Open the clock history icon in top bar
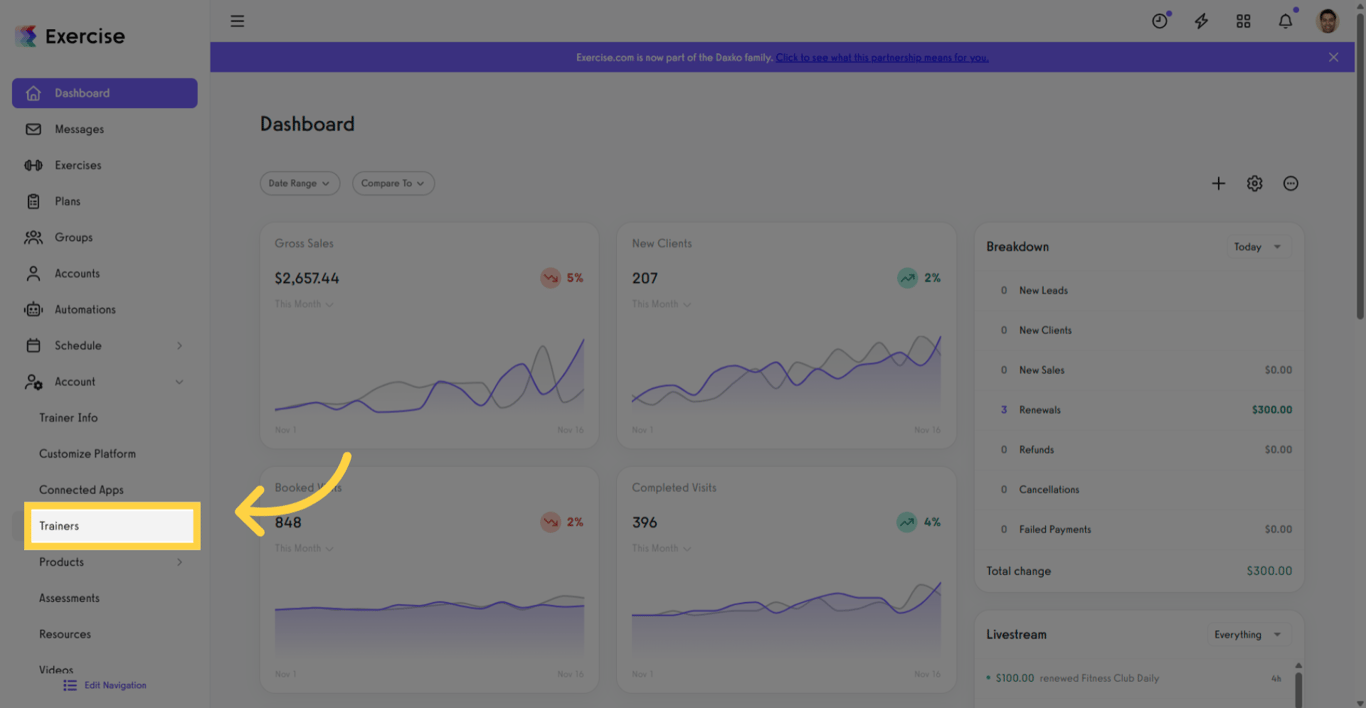 1159,20
